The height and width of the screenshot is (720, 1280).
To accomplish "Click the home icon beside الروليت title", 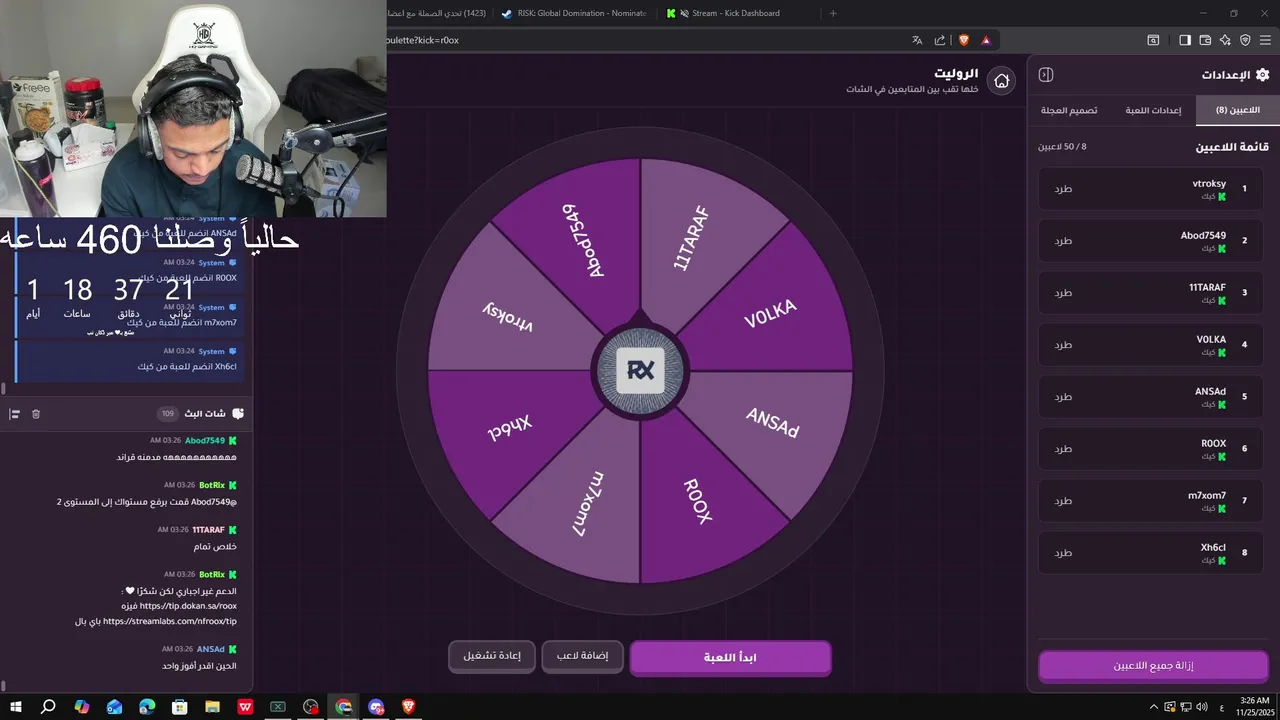I will 1001,81.
